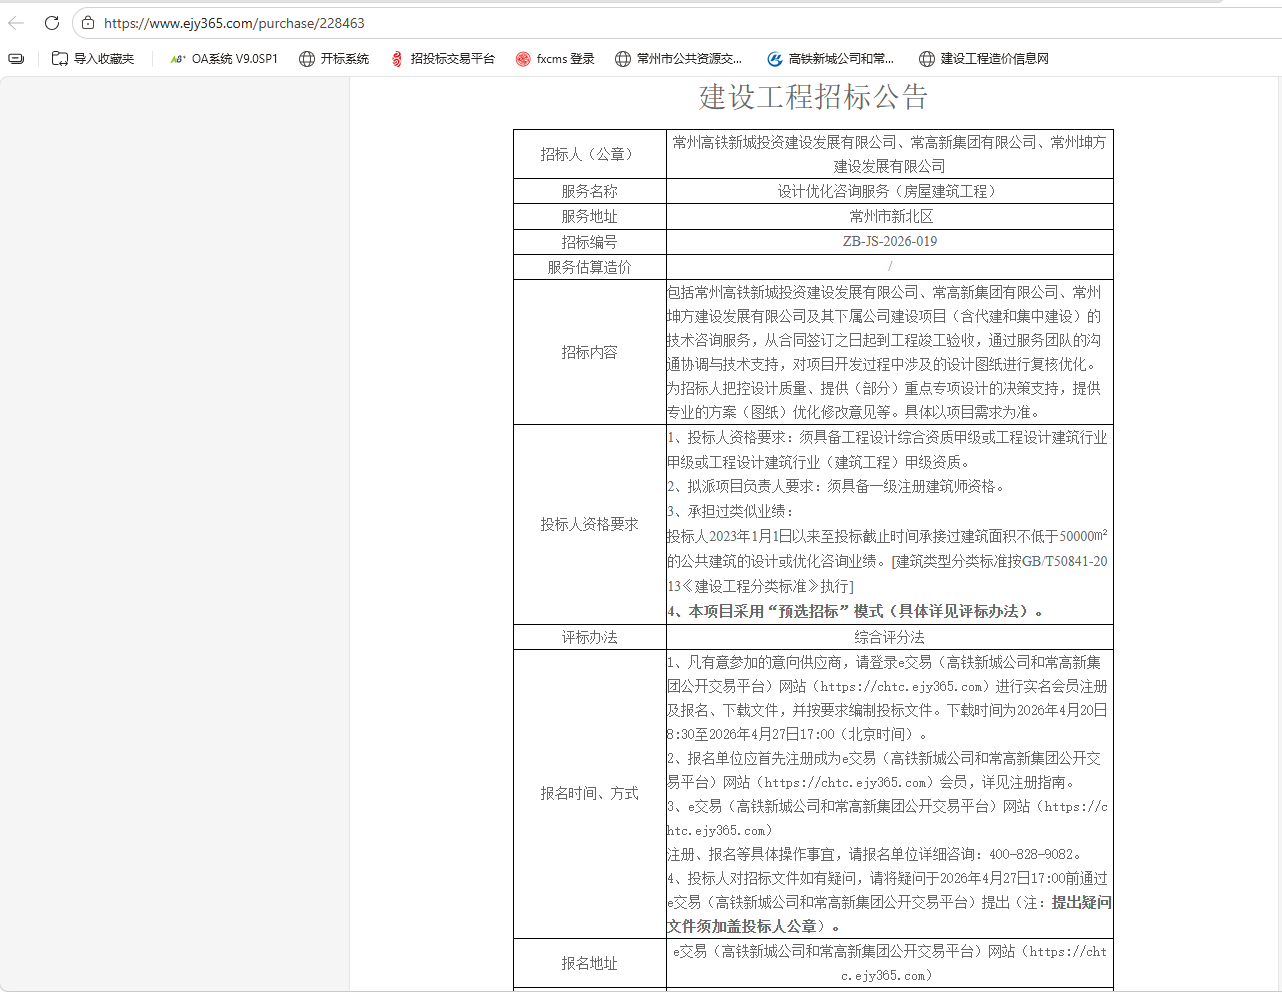Click the 建设工程招标公告 page heading

click(x=813, y=97)
